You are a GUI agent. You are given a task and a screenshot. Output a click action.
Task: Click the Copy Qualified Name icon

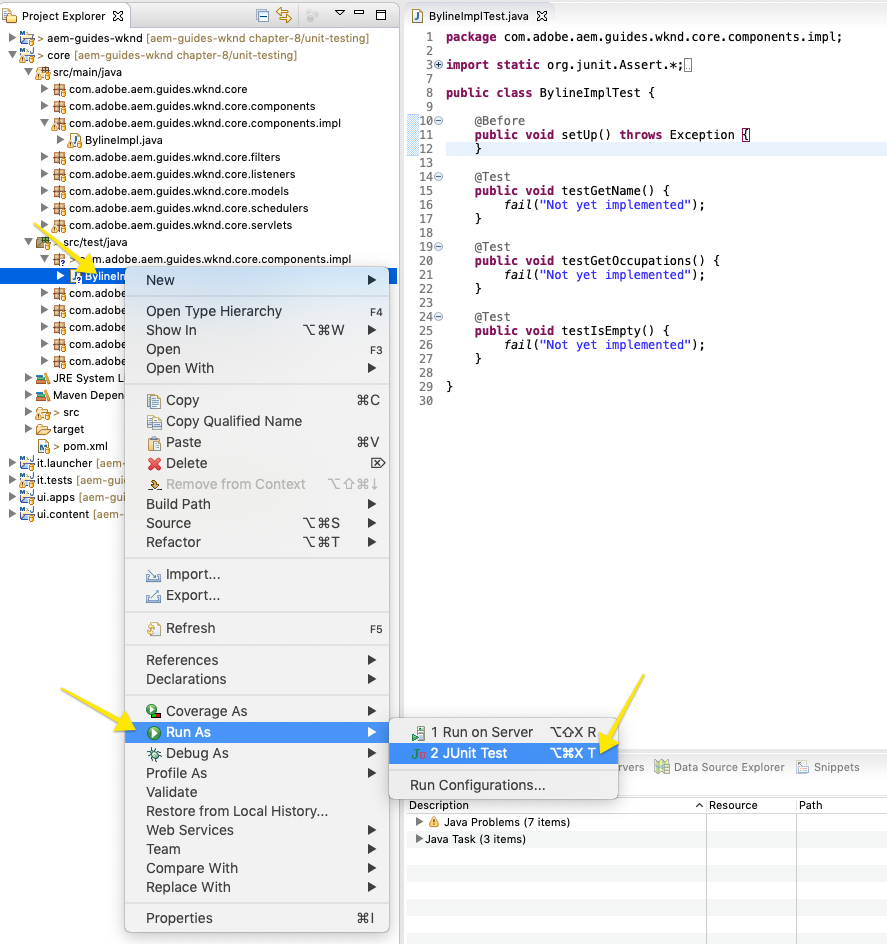point(154,422)
